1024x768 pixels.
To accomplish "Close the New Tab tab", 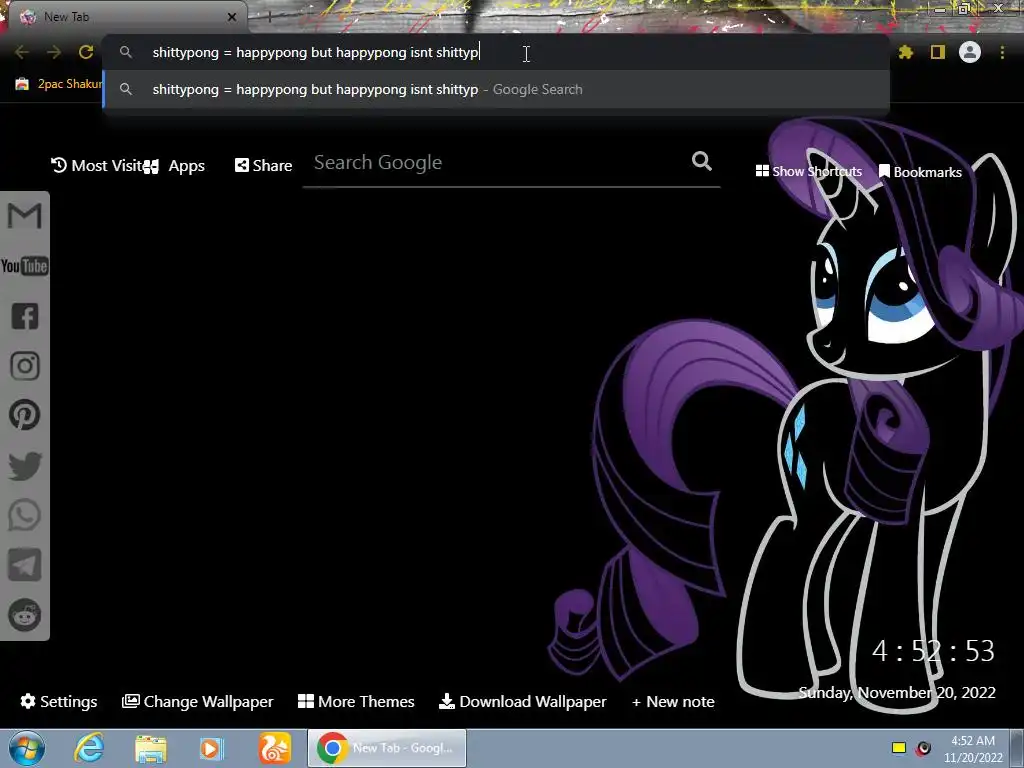I will [x=232, y=17].
